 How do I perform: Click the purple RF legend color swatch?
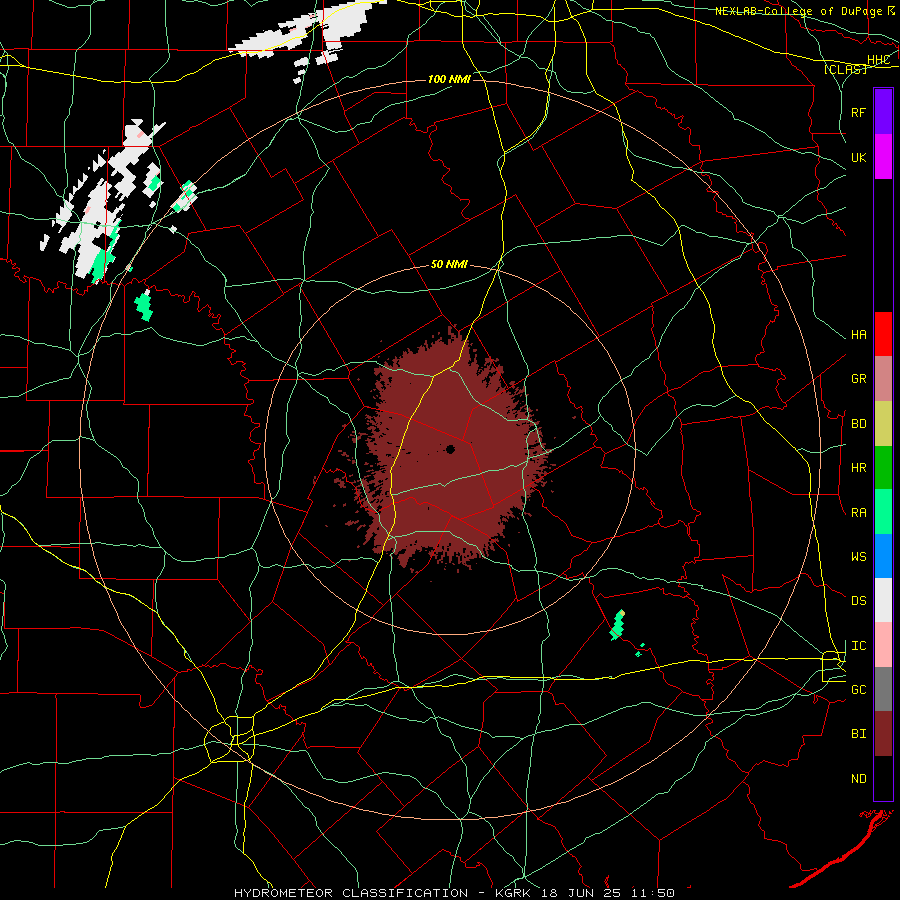pos(883,112)
